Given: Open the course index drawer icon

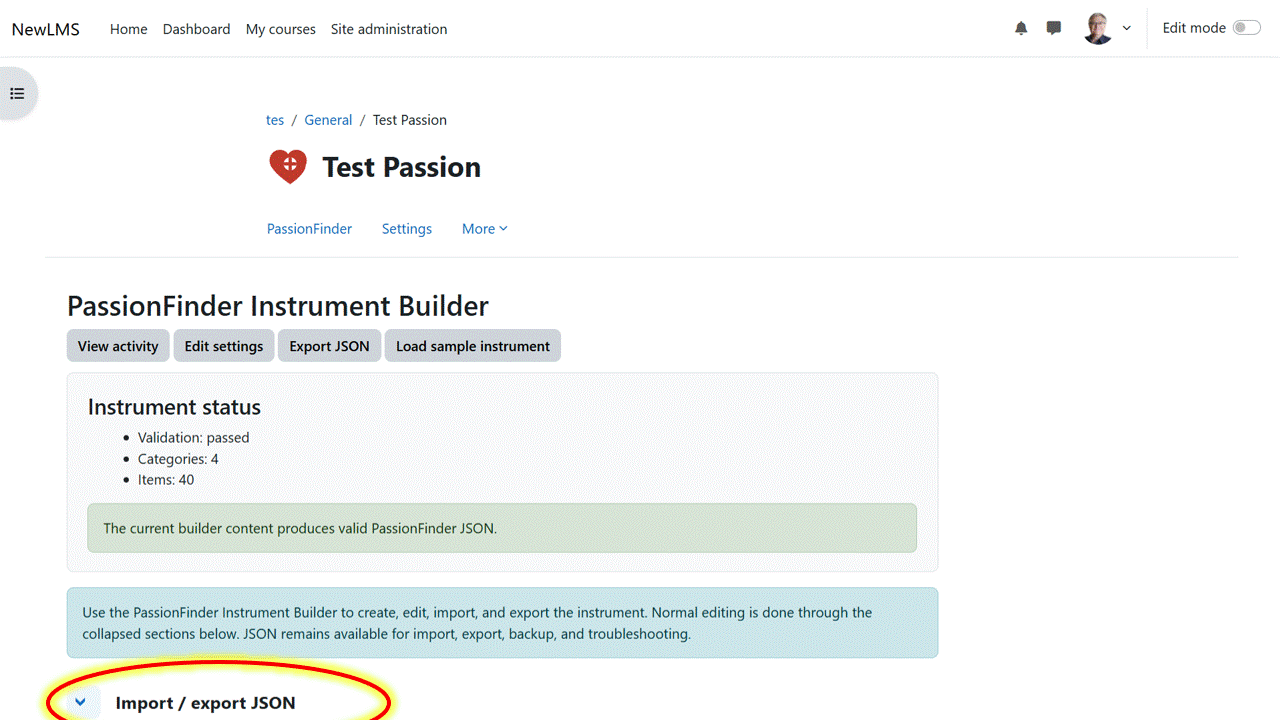Looking at the screenshot, I should [x=17, y=93].
